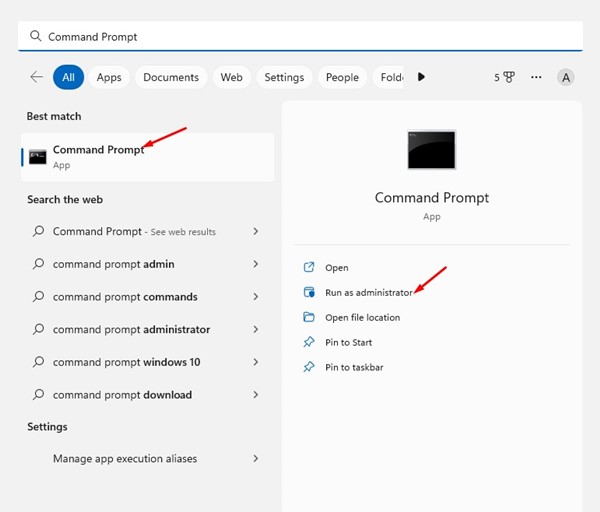Click the search text input field
600x512 pixels.
(x=300, y=36)
